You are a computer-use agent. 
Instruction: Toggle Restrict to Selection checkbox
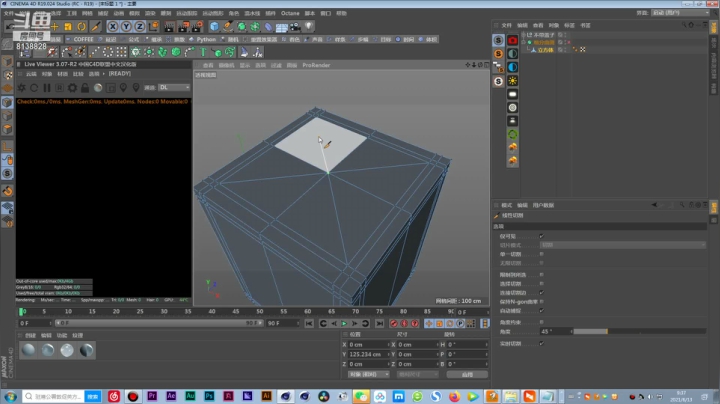(541, 275)
